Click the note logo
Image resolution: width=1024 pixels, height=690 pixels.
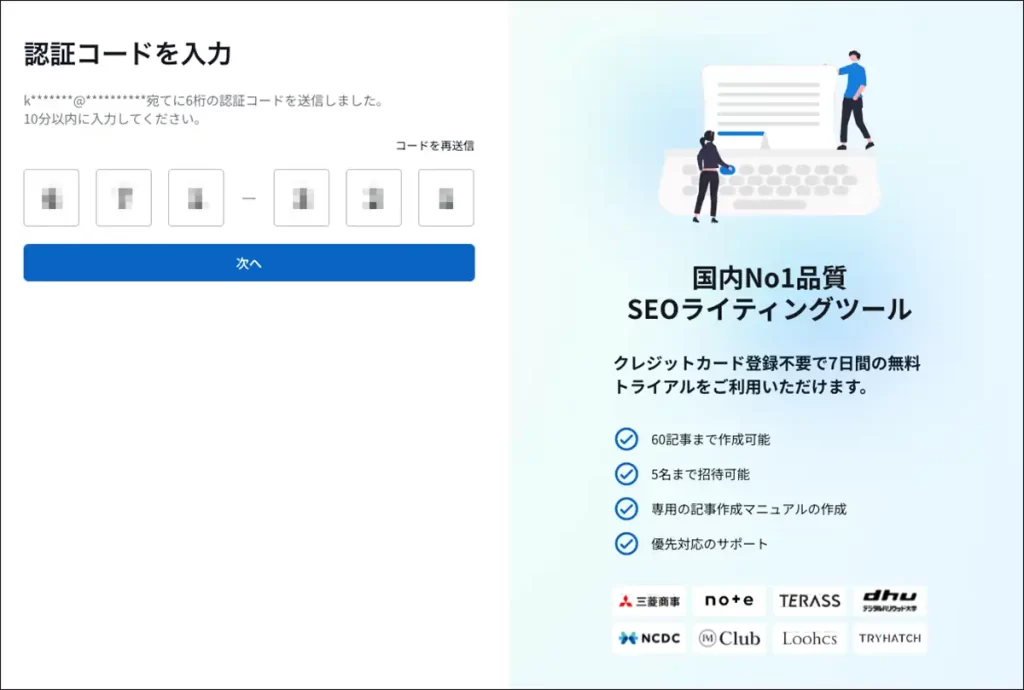[x=729, y=601]
